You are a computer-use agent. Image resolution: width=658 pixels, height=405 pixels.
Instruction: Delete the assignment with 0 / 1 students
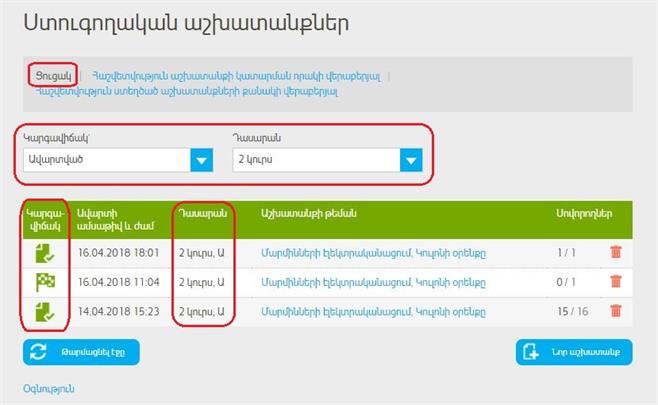coord(615,281)
